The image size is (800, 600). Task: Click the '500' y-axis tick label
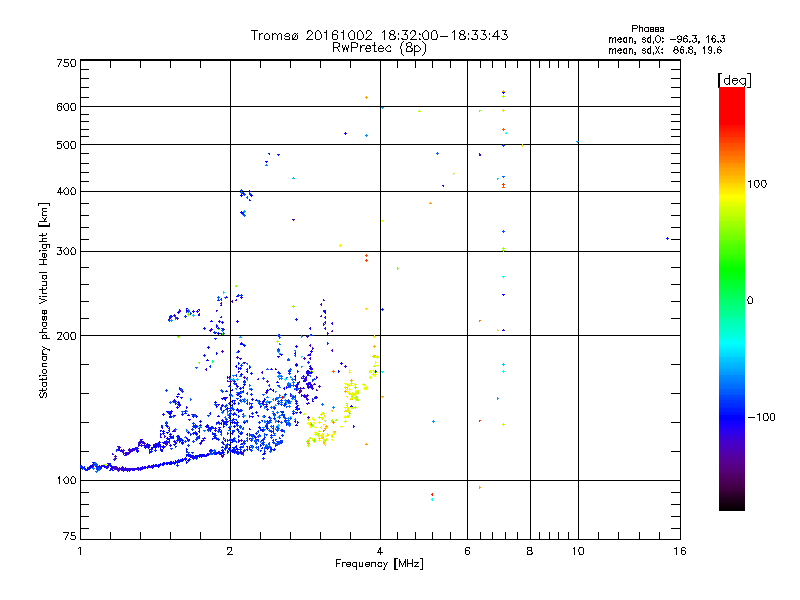66,145
